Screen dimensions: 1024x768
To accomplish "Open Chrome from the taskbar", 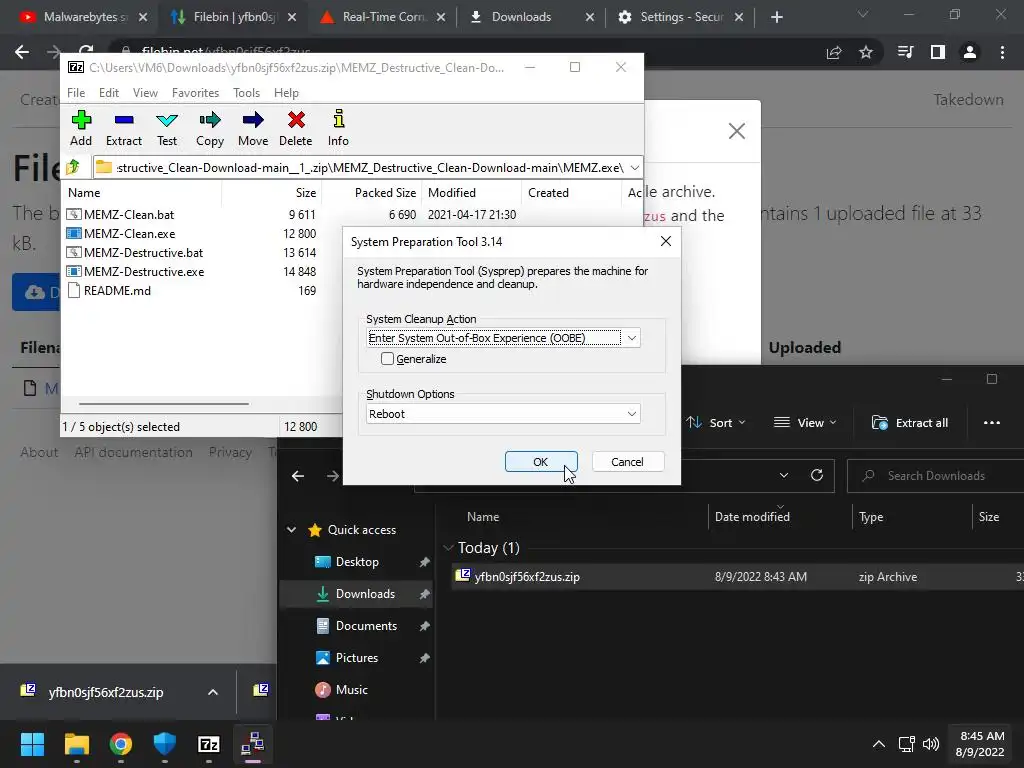I will coord(121,744).
